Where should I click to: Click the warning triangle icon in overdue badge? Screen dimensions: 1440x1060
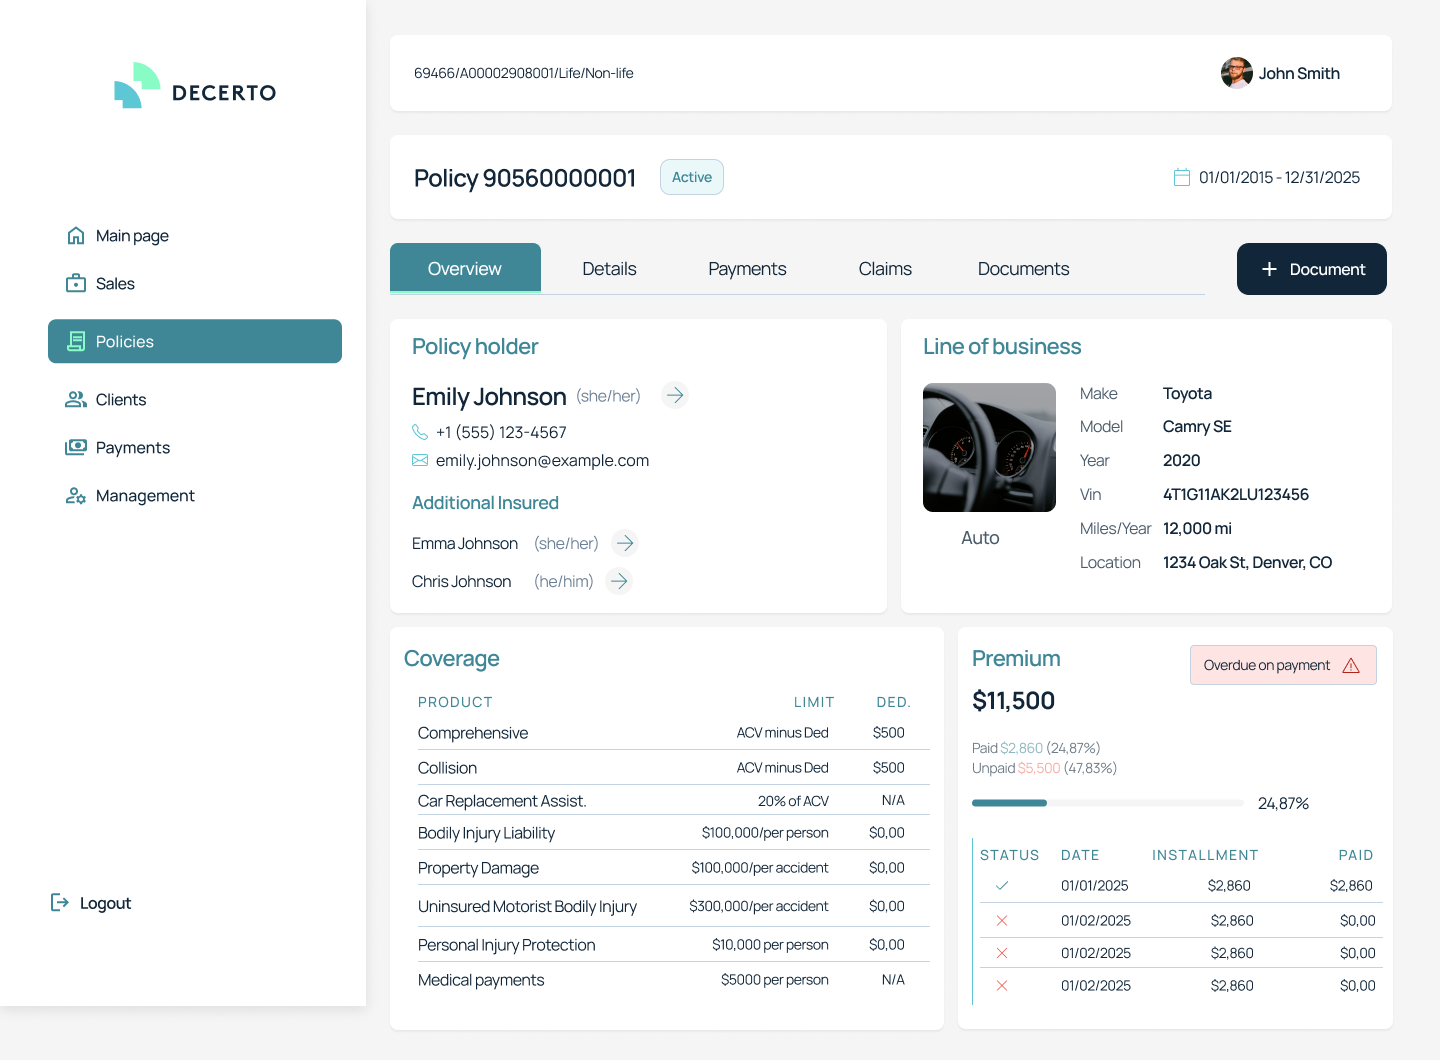1351,665
